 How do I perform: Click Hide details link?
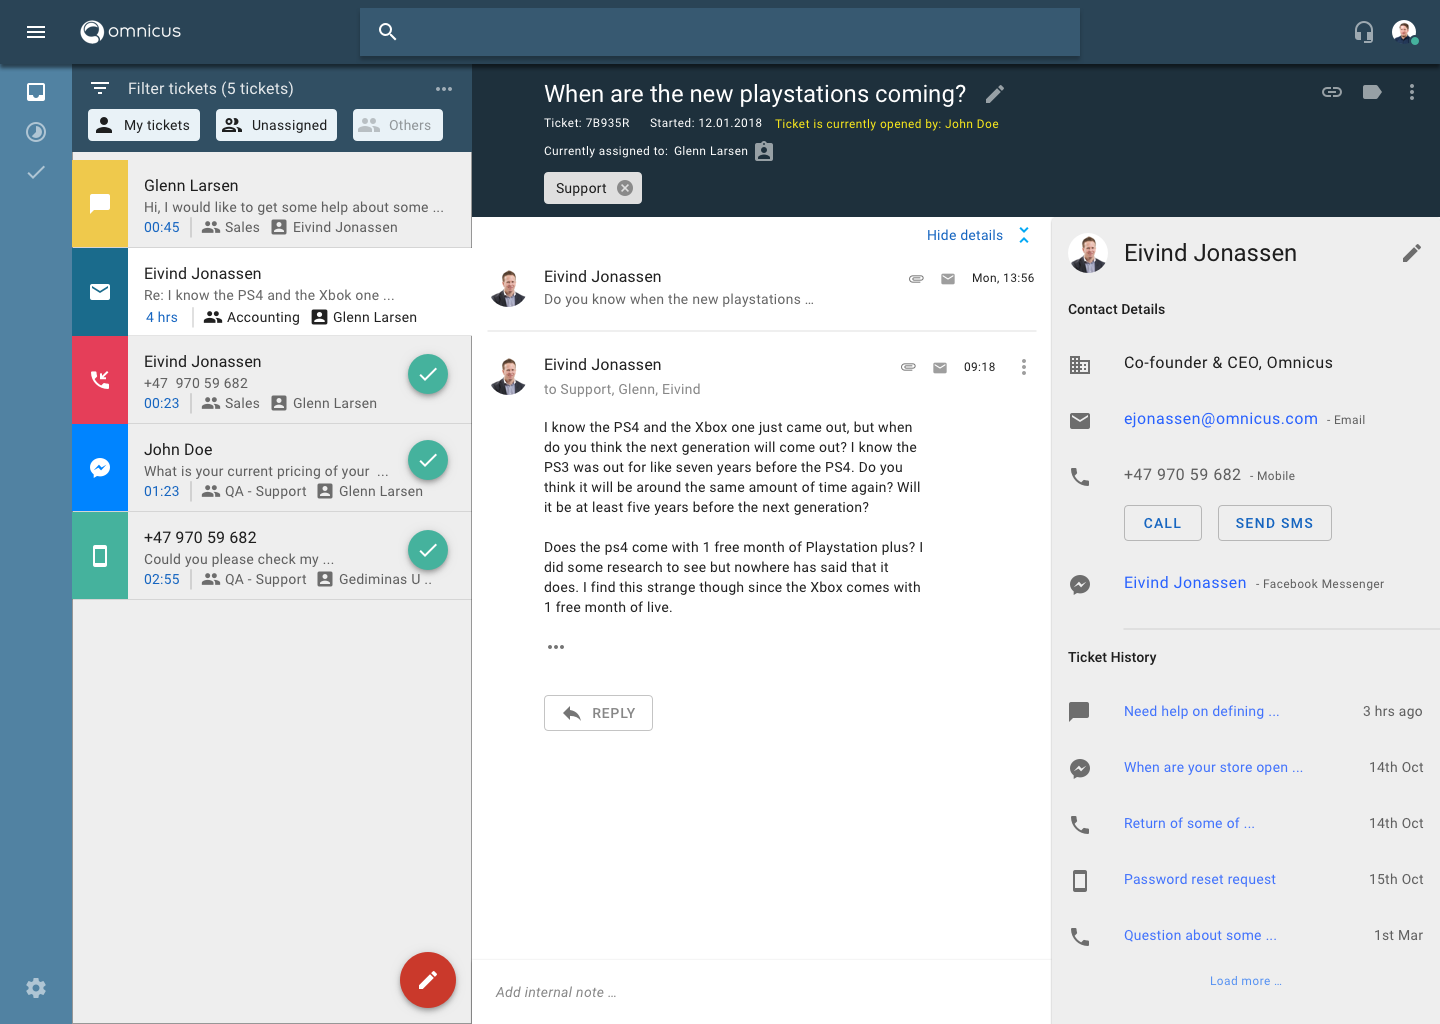[965, 235]
